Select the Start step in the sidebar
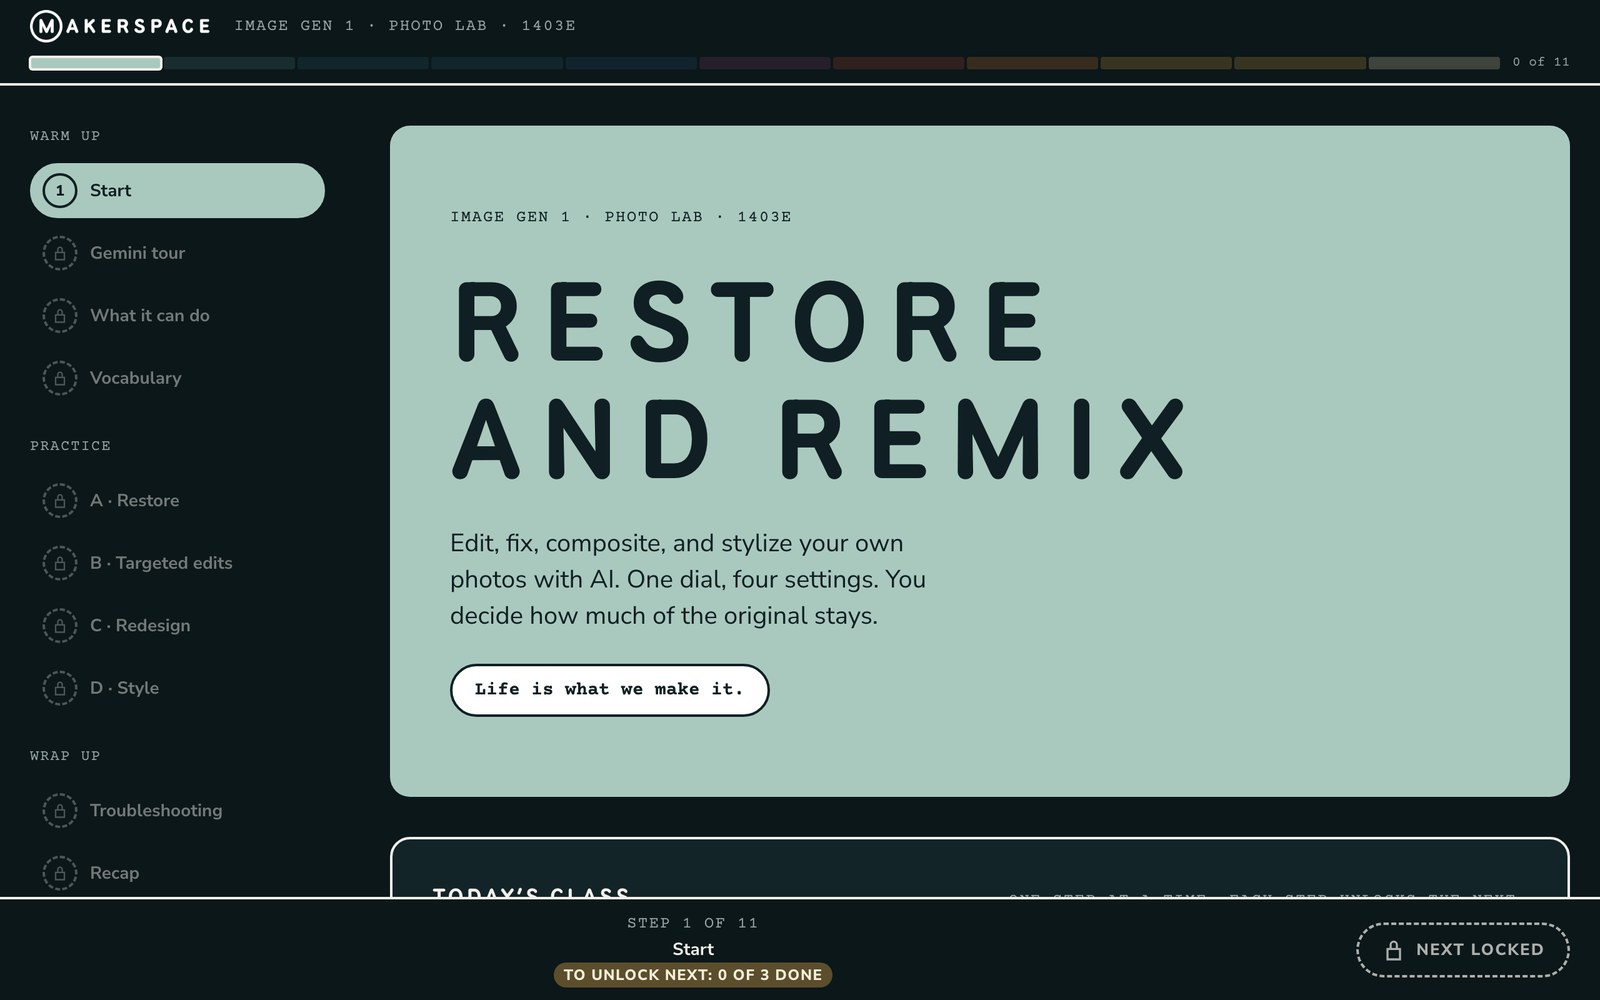Image resolution: width=1600 pixels, height=1000 pixels. pos(177,190)
